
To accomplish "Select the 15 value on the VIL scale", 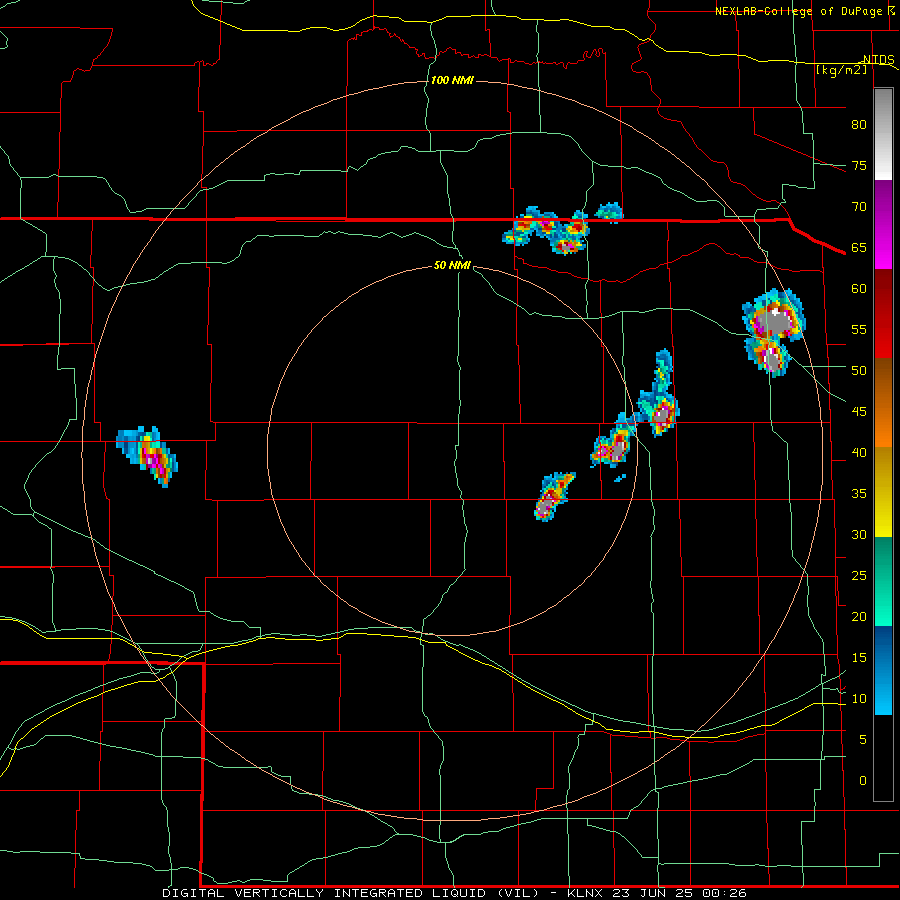I will pos(859,657).
